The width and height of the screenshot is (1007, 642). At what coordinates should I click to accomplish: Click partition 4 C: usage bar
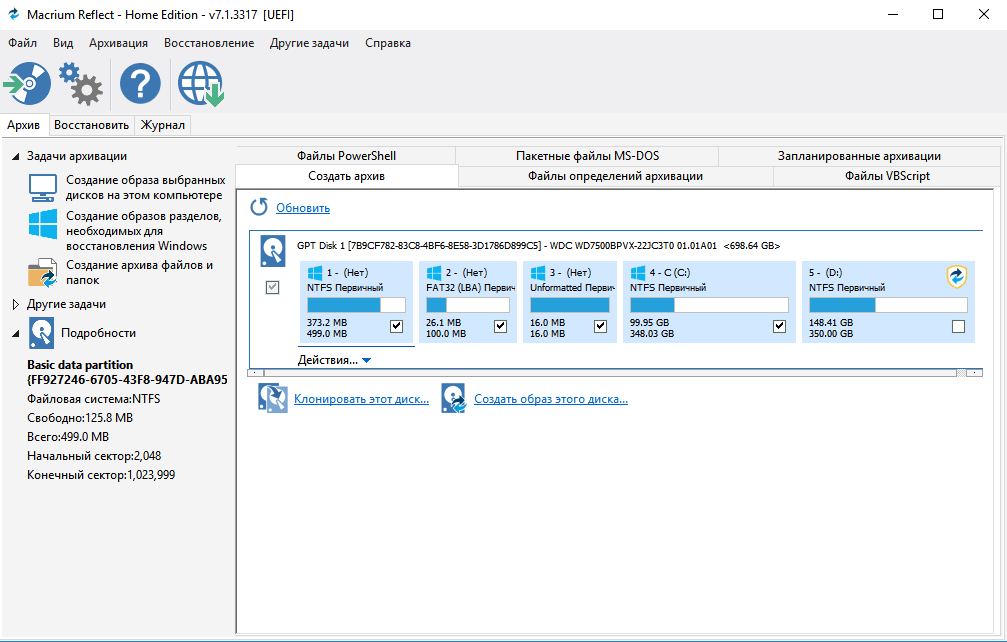click(709, 305)
